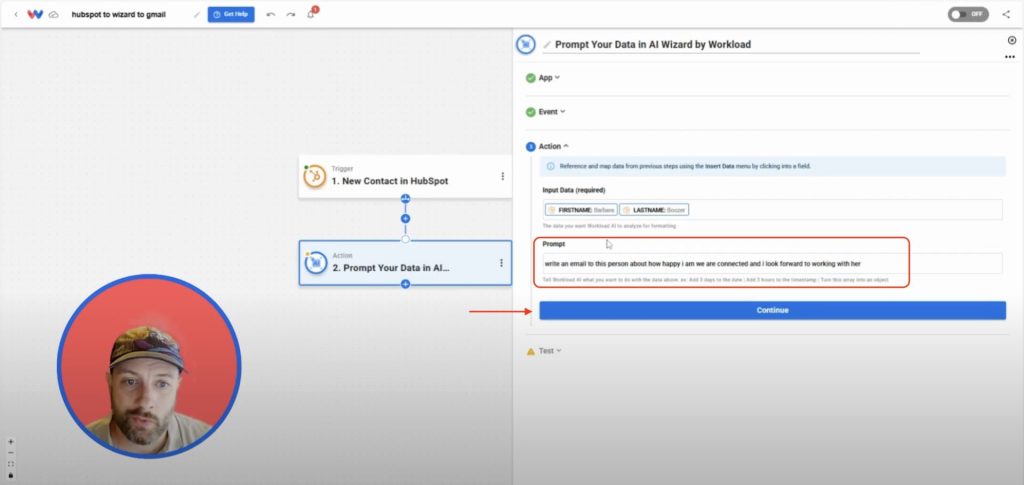Viewport: 1024px width, 485px height.
Task: Click the share icon at top right
Action: (x=1006, y=14)
